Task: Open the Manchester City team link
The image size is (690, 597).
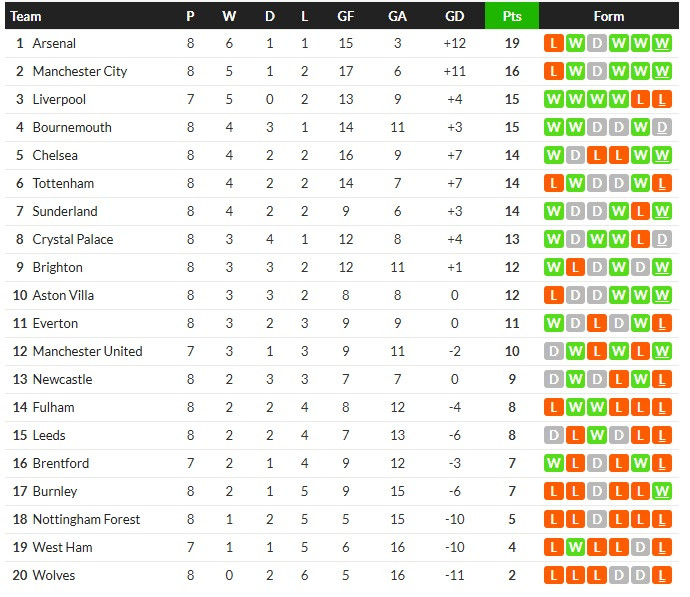Action: click(x=80, y=72)
